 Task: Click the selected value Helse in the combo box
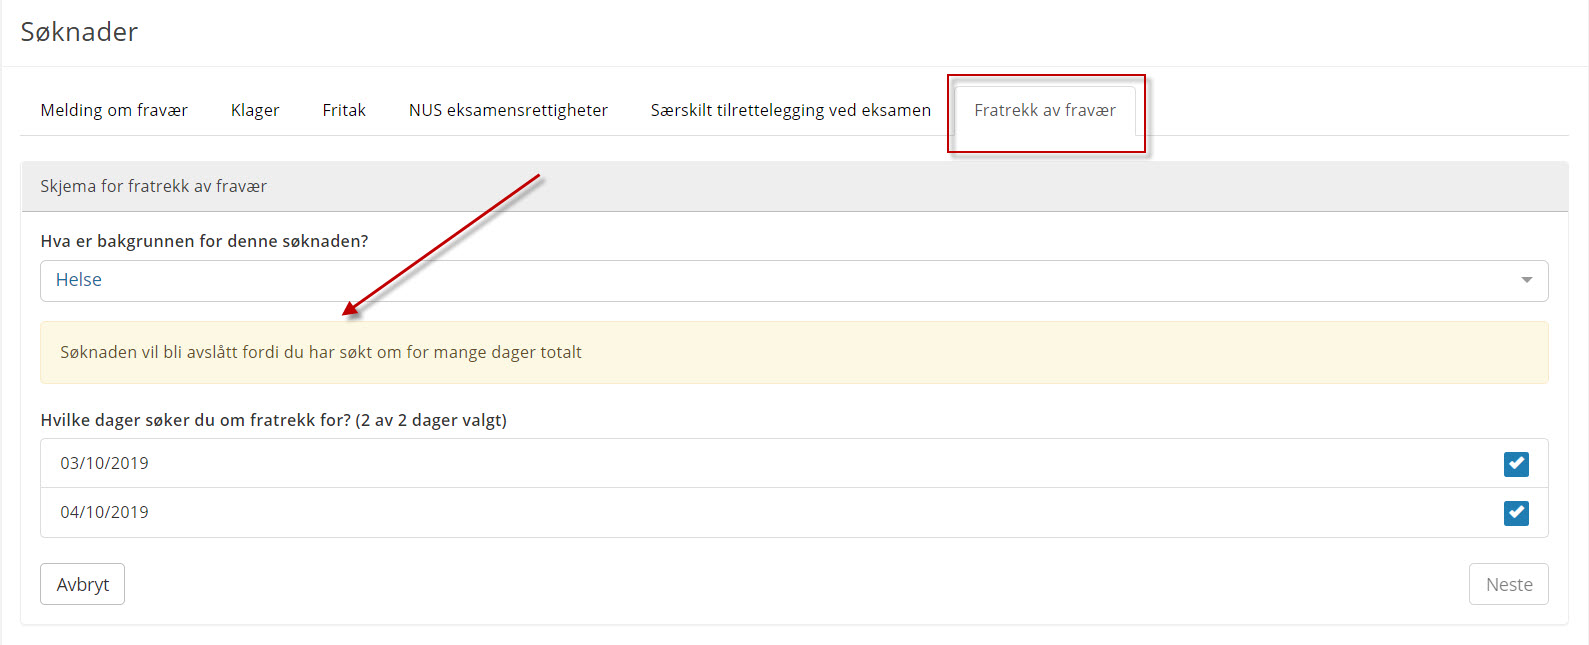point(79,280)
